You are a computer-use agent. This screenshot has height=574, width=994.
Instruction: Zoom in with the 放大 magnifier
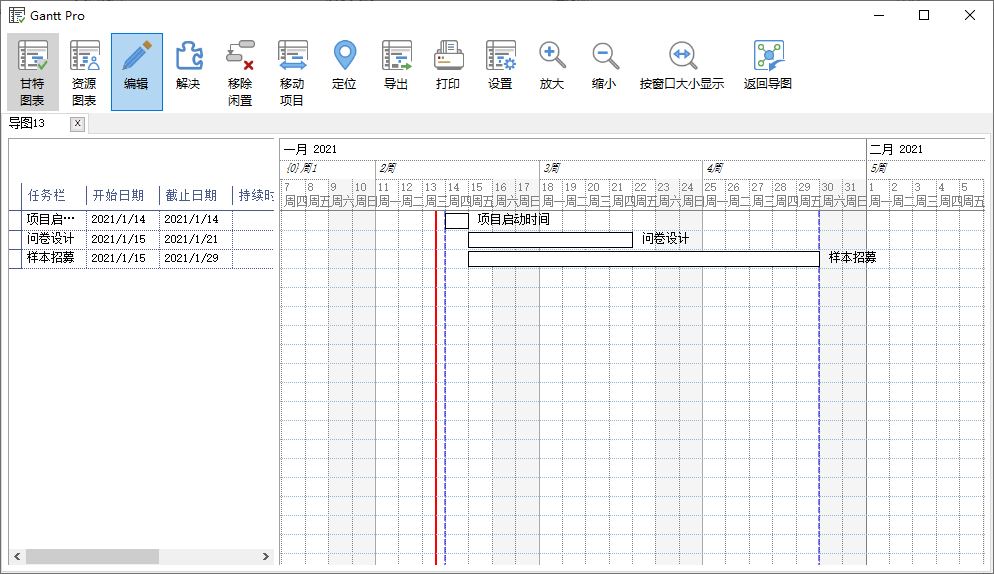click(552, 65)
